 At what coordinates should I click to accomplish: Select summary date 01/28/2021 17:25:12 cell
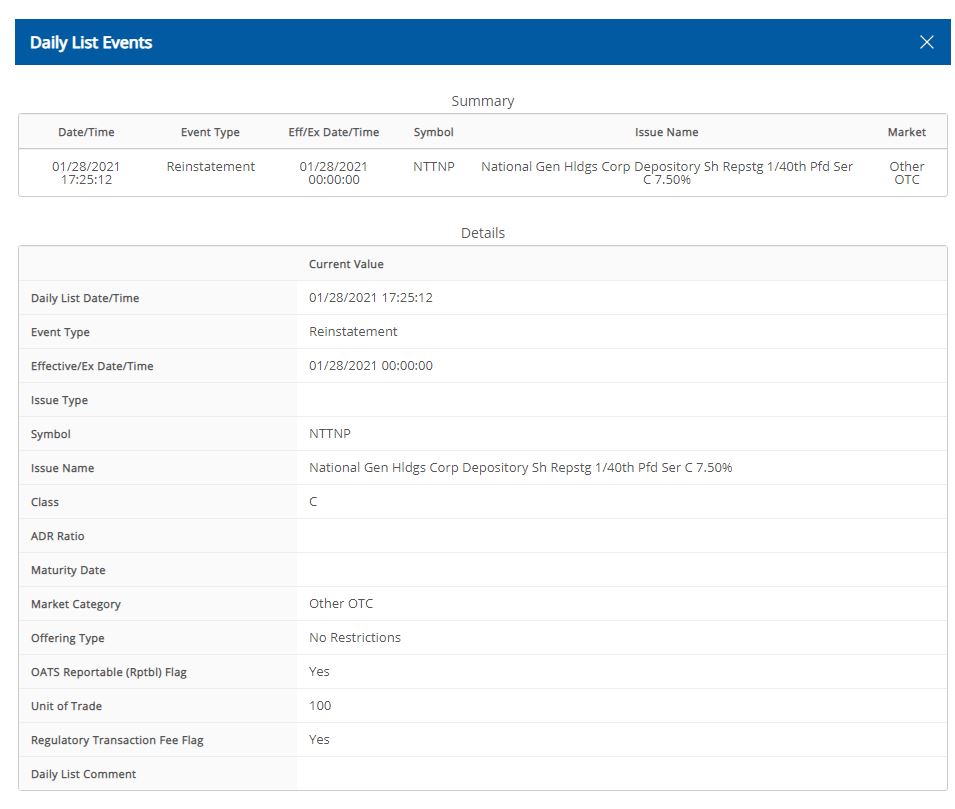pos(86,173)
